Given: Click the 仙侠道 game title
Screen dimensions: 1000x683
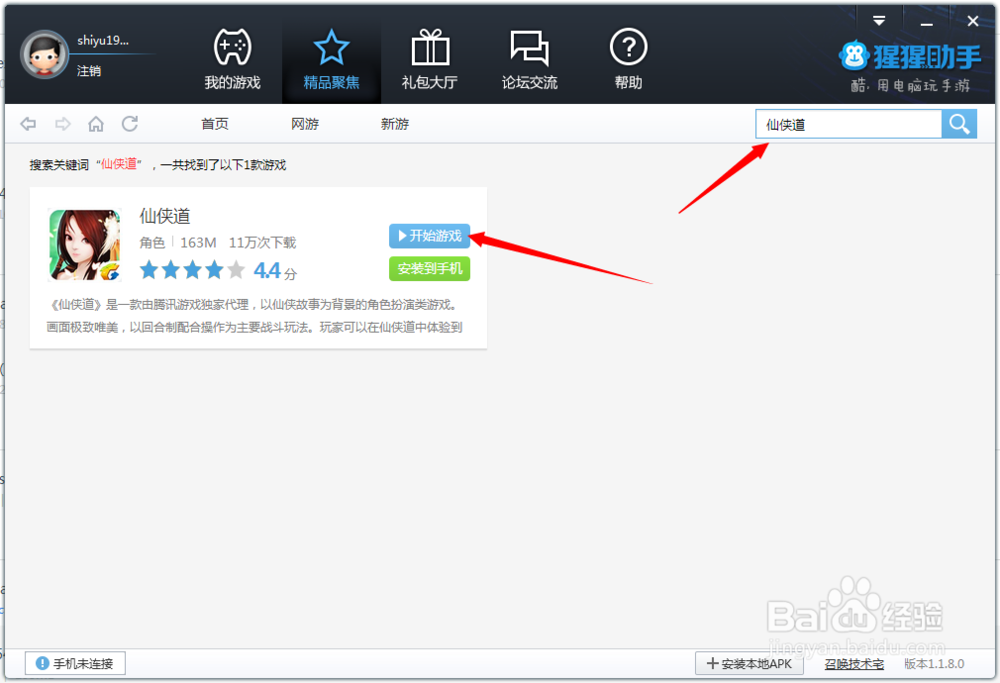Looking at the screenshot, I should tap(165, 216).
